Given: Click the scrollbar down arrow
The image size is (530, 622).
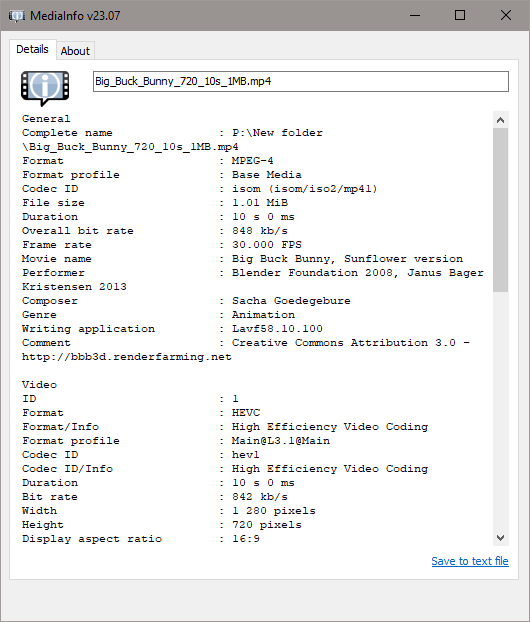Looking at the screenshot, I should 500,538.
